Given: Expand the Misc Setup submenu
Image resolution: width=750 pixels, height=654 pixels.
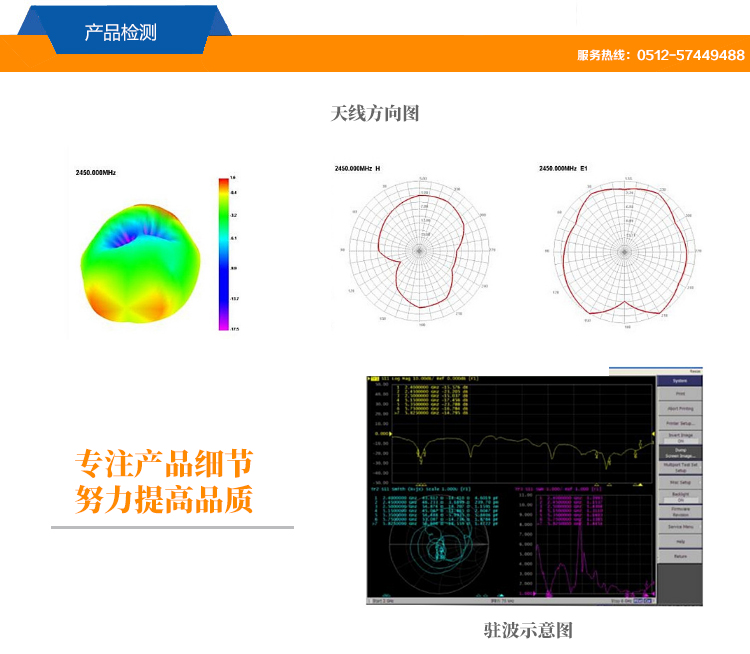Looking at the screenshot, I should 679,482.
